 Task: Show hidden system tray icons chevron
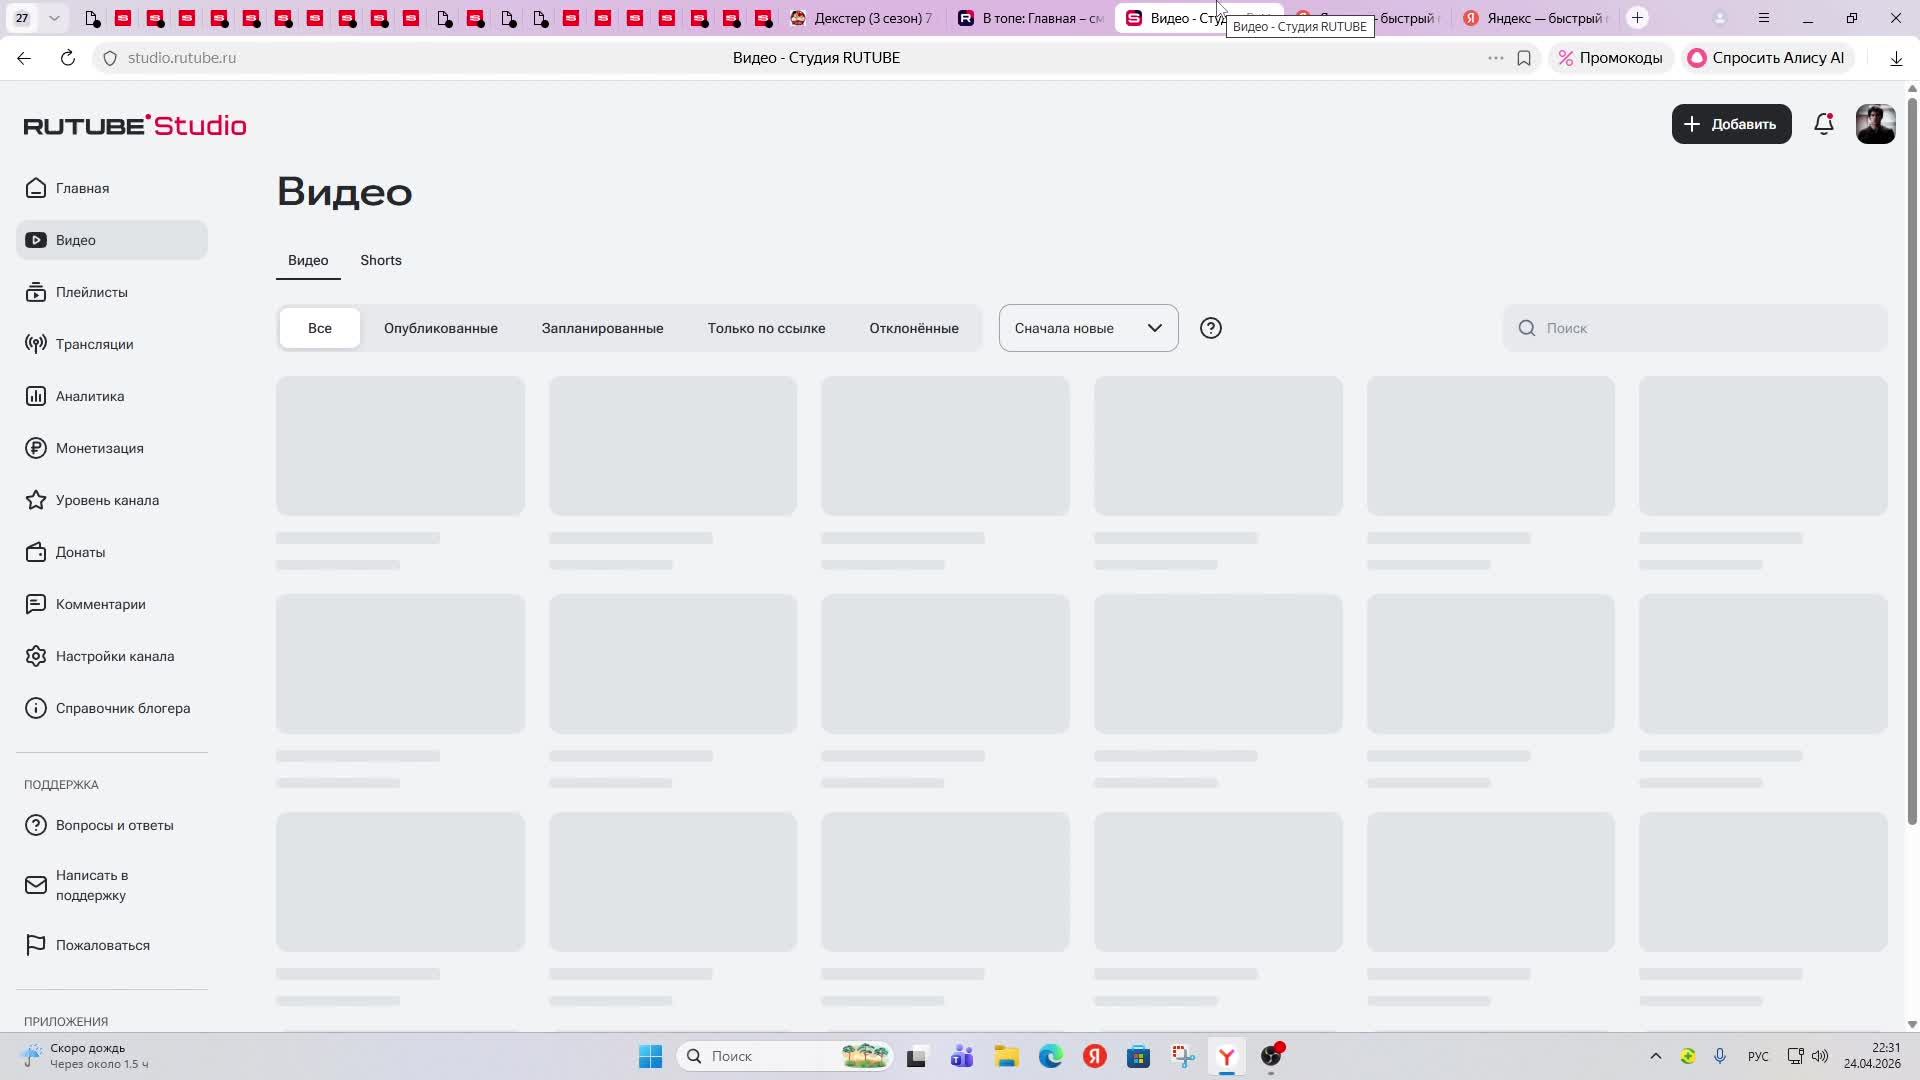(1655, 1056)
